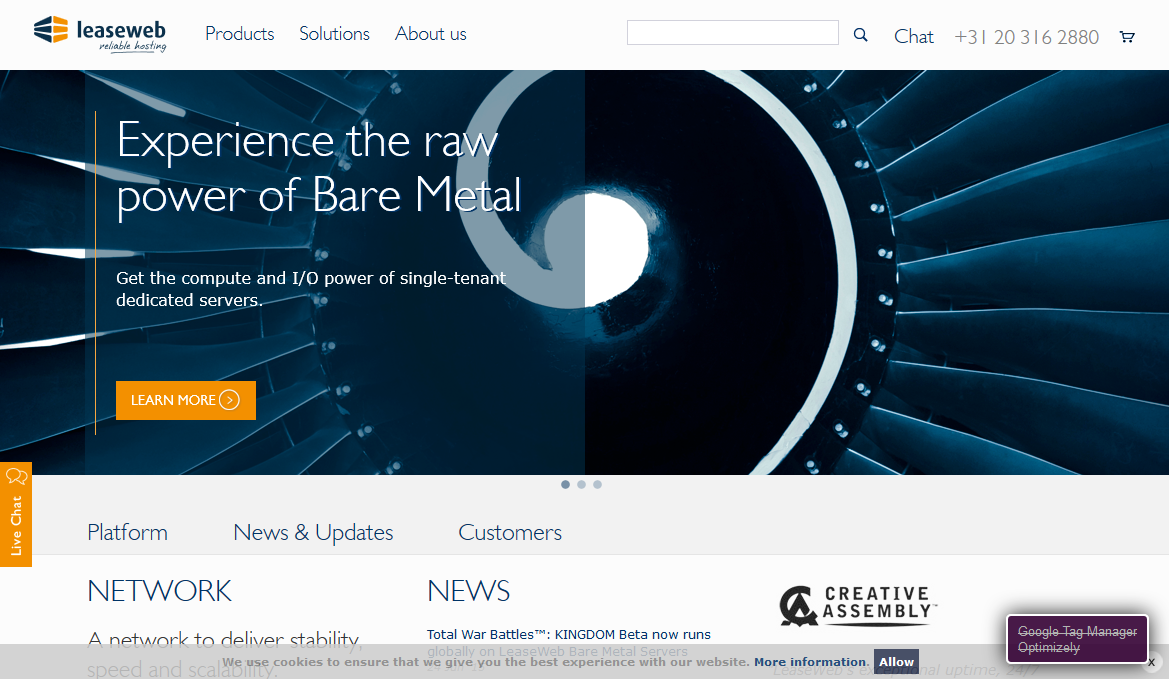
Task: Click the NETWORK heading
Action: [160, 591]
